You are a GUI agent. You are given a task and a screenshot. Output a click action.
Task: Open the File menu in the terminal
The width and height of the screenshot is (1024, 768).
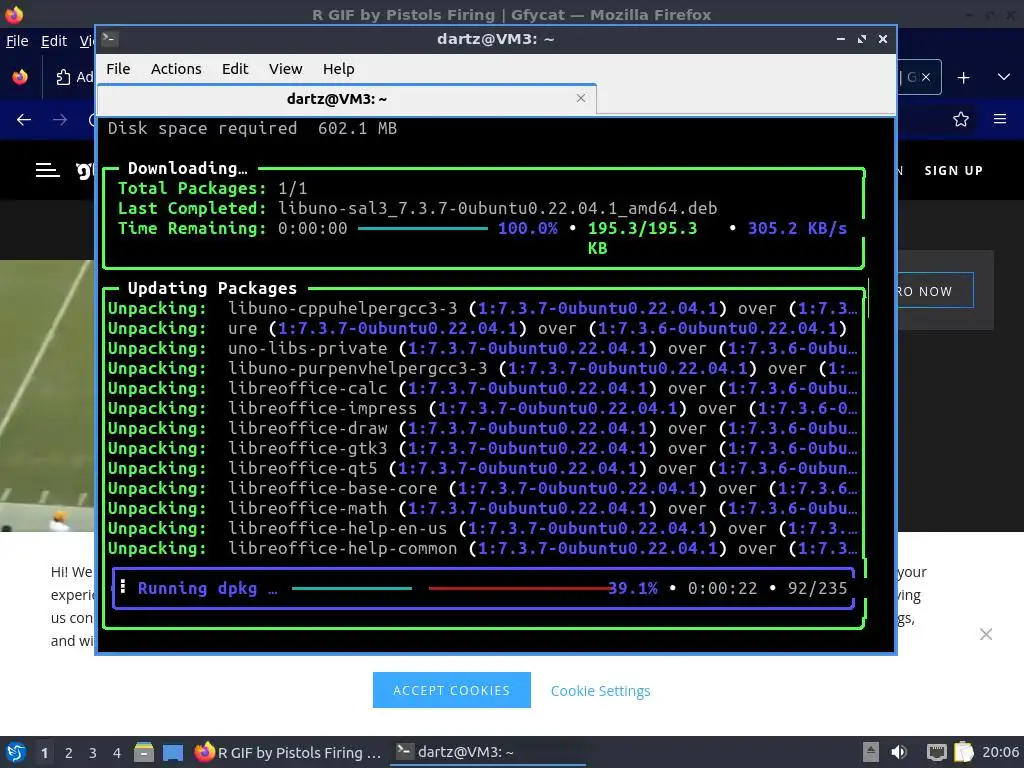[x=118, y=69]
